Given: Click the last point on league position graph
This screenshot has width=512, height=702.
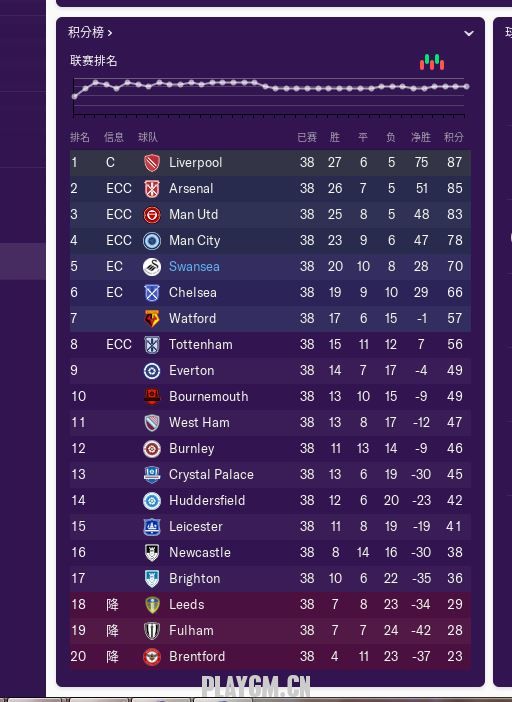Looking at the screenshot, I should point(466,86).
